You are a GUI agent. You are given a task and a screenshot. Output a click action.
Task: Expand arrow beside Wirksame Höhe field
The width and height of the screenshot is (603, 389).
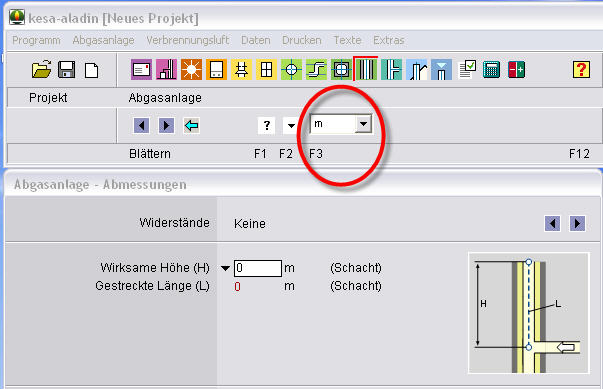point(225,268)
